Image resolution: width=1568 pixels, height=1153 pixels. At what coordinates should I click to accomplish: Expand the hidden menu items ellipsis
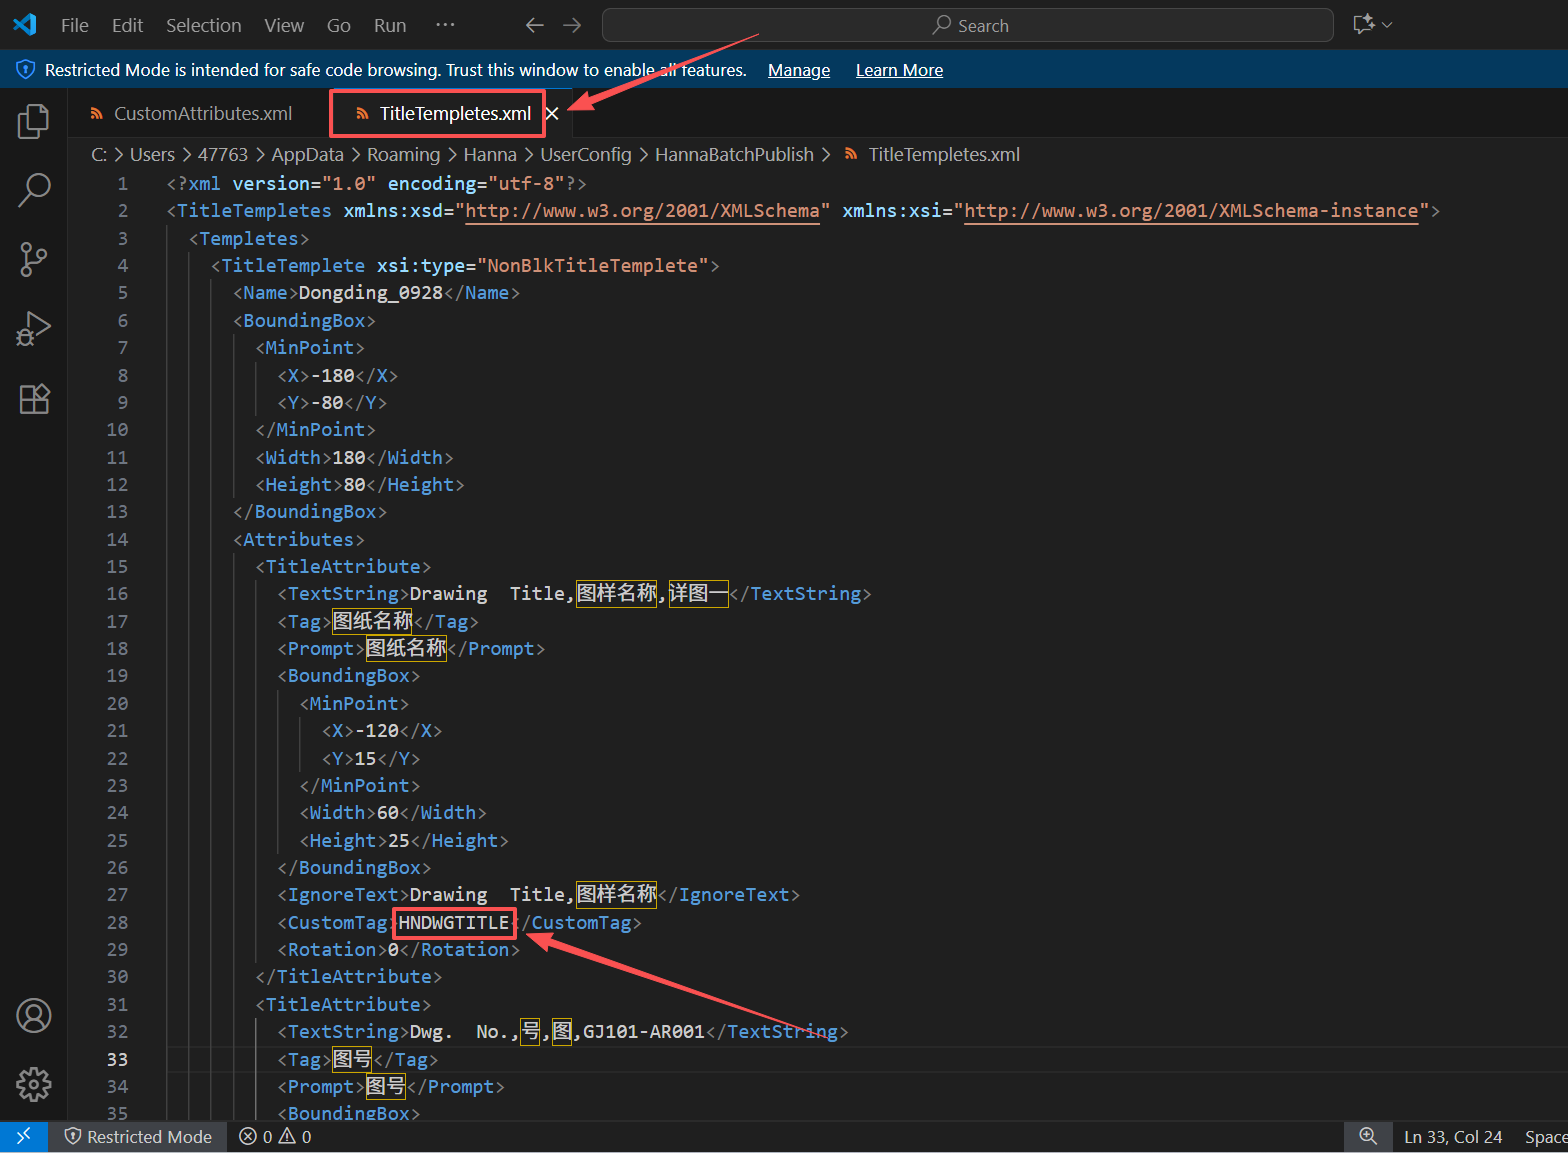[445, 25]
